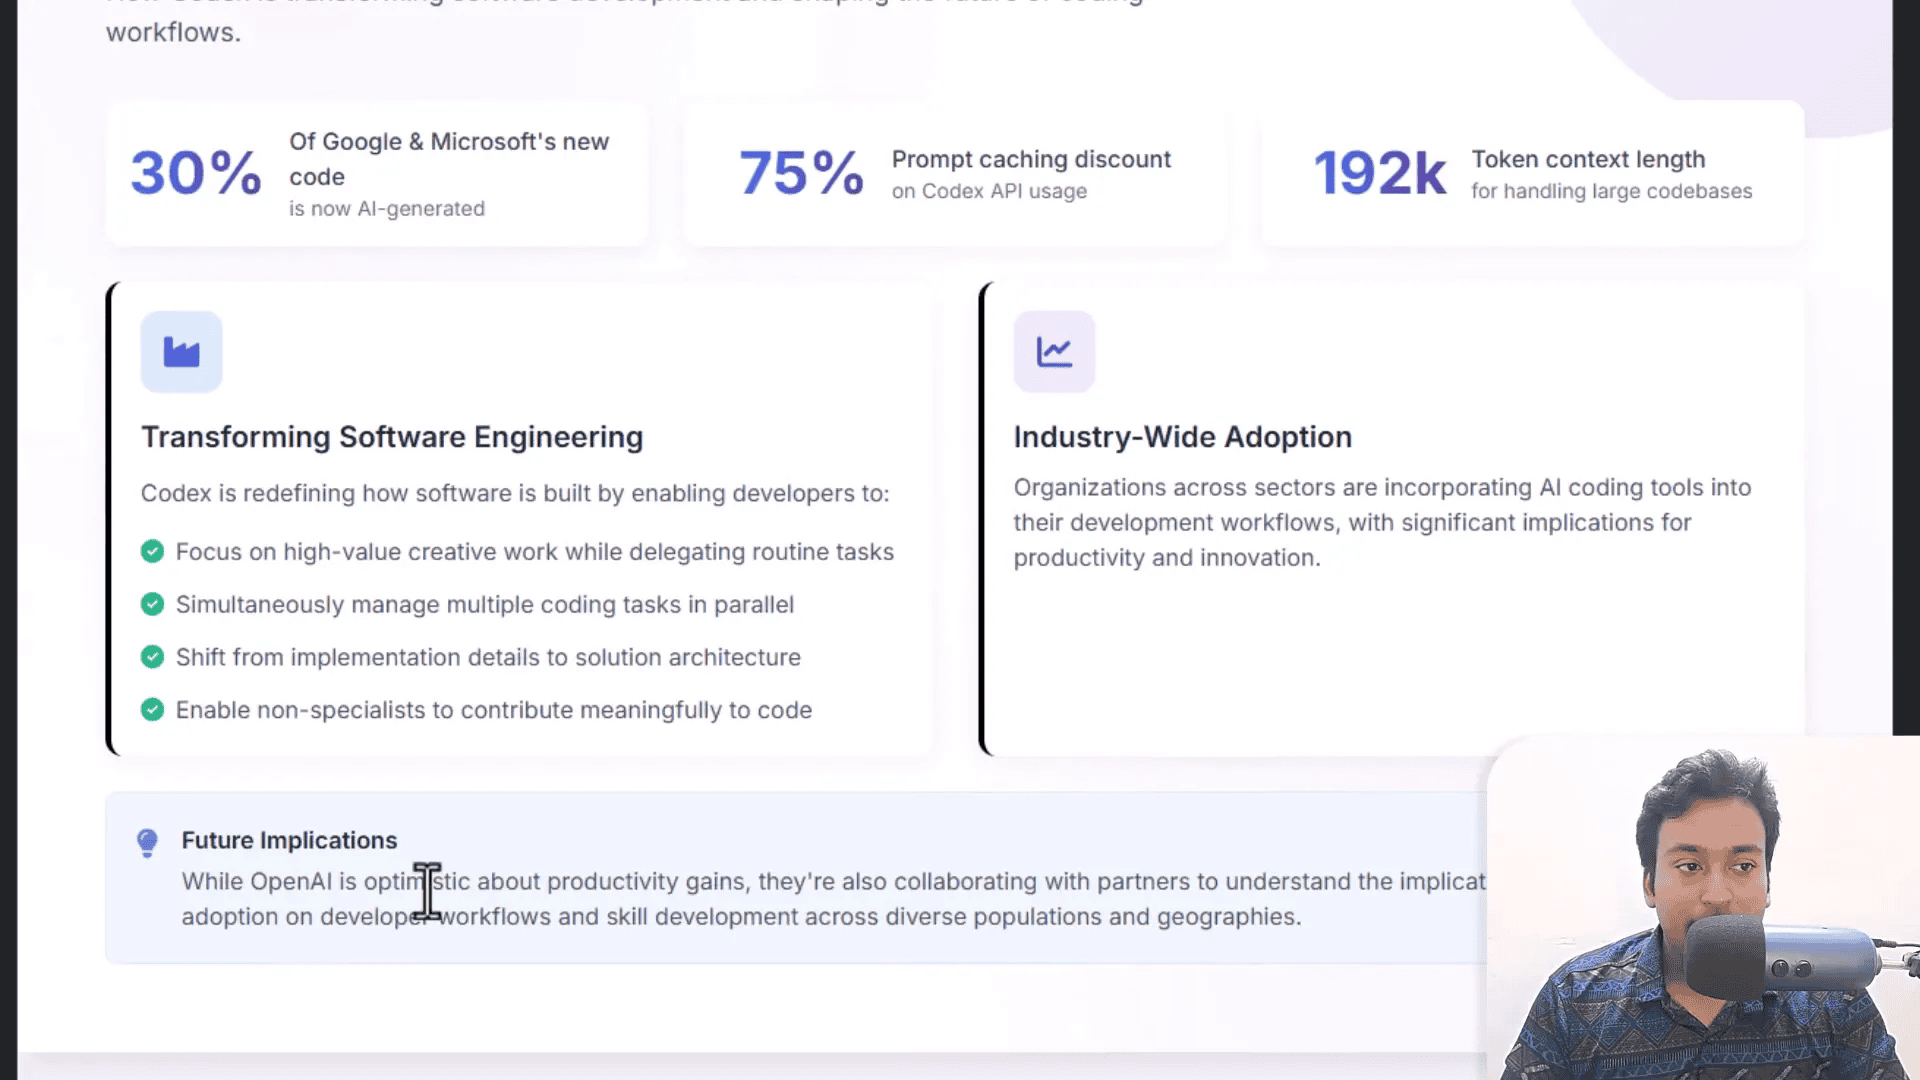Click the 'Transforming Software Engineering' heading
The width and height of the screenshot is (1920, 1080).
(392, 437)
